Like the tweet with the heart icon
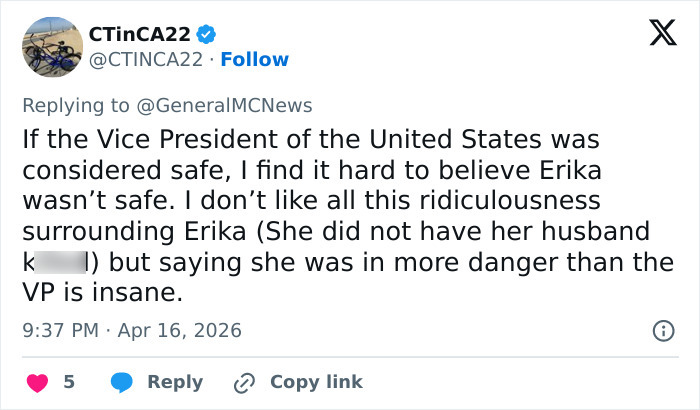 [x=37, y=382]
